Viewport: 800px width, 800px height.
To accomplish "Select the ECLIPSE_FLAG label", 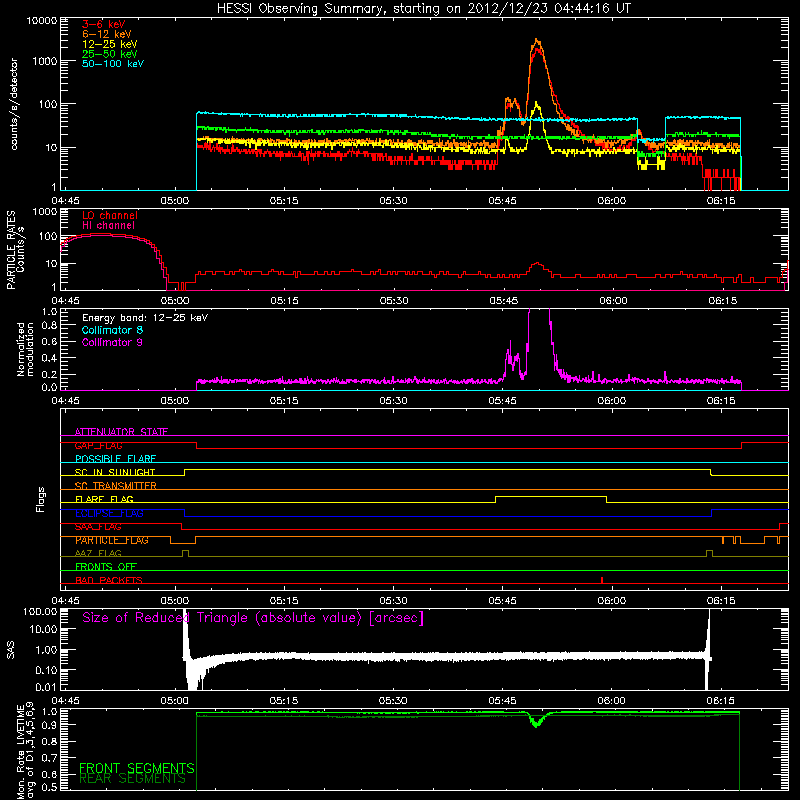I will coord(109,513).
